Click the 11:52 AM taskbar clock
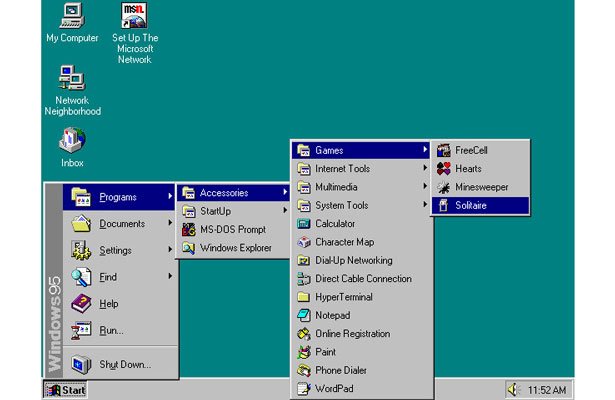Screen dimensions: 615x400 (547, 389)
